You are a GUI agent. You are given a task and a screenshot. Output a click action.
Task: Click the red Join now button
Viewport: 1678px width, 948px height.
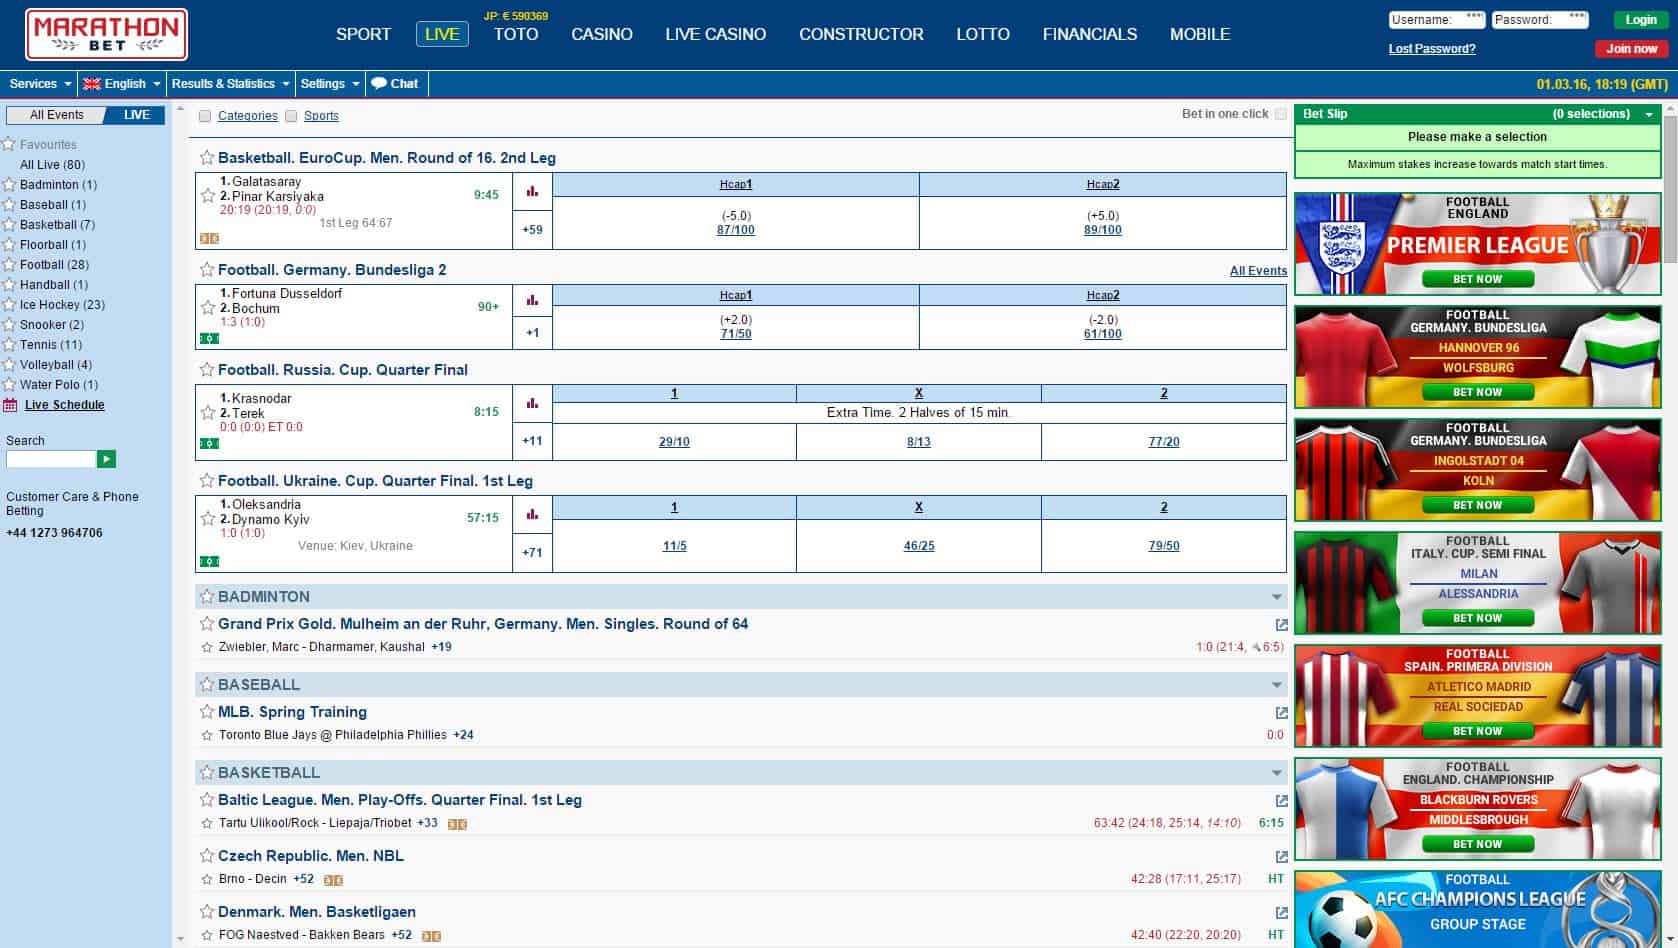[1631, 49]
